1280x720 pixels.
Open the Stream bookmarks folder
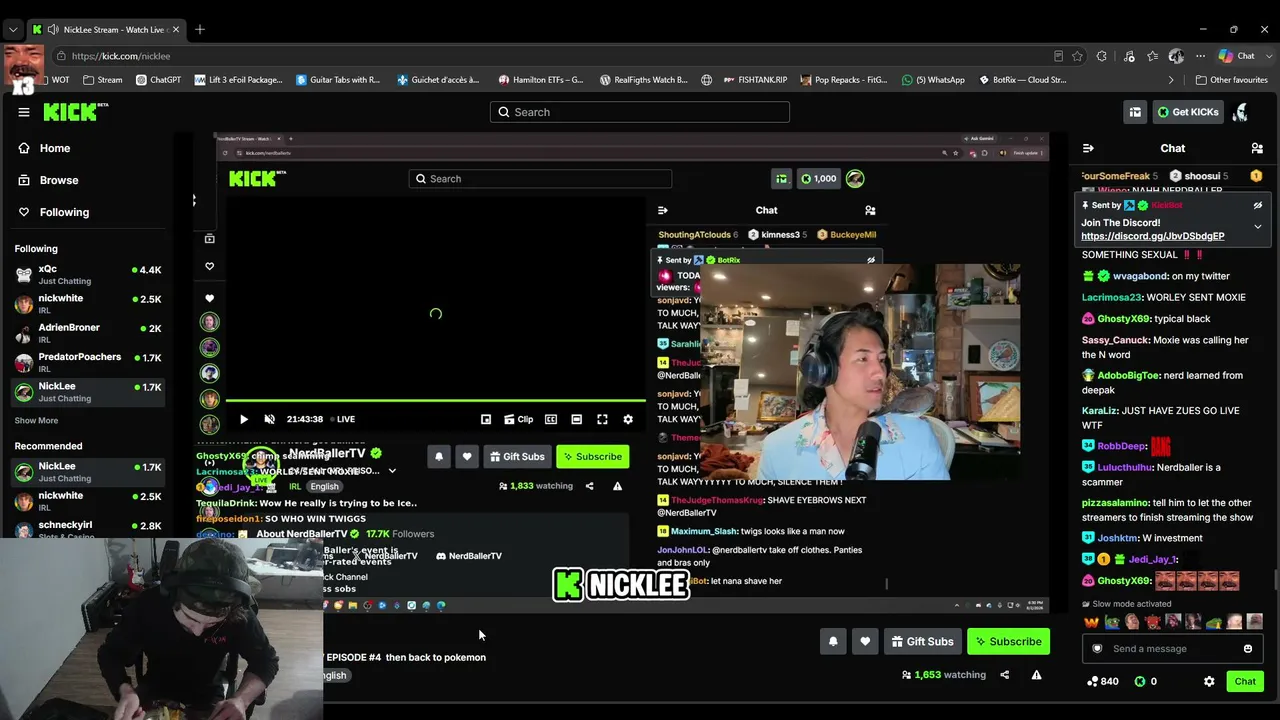pos(103,80)
